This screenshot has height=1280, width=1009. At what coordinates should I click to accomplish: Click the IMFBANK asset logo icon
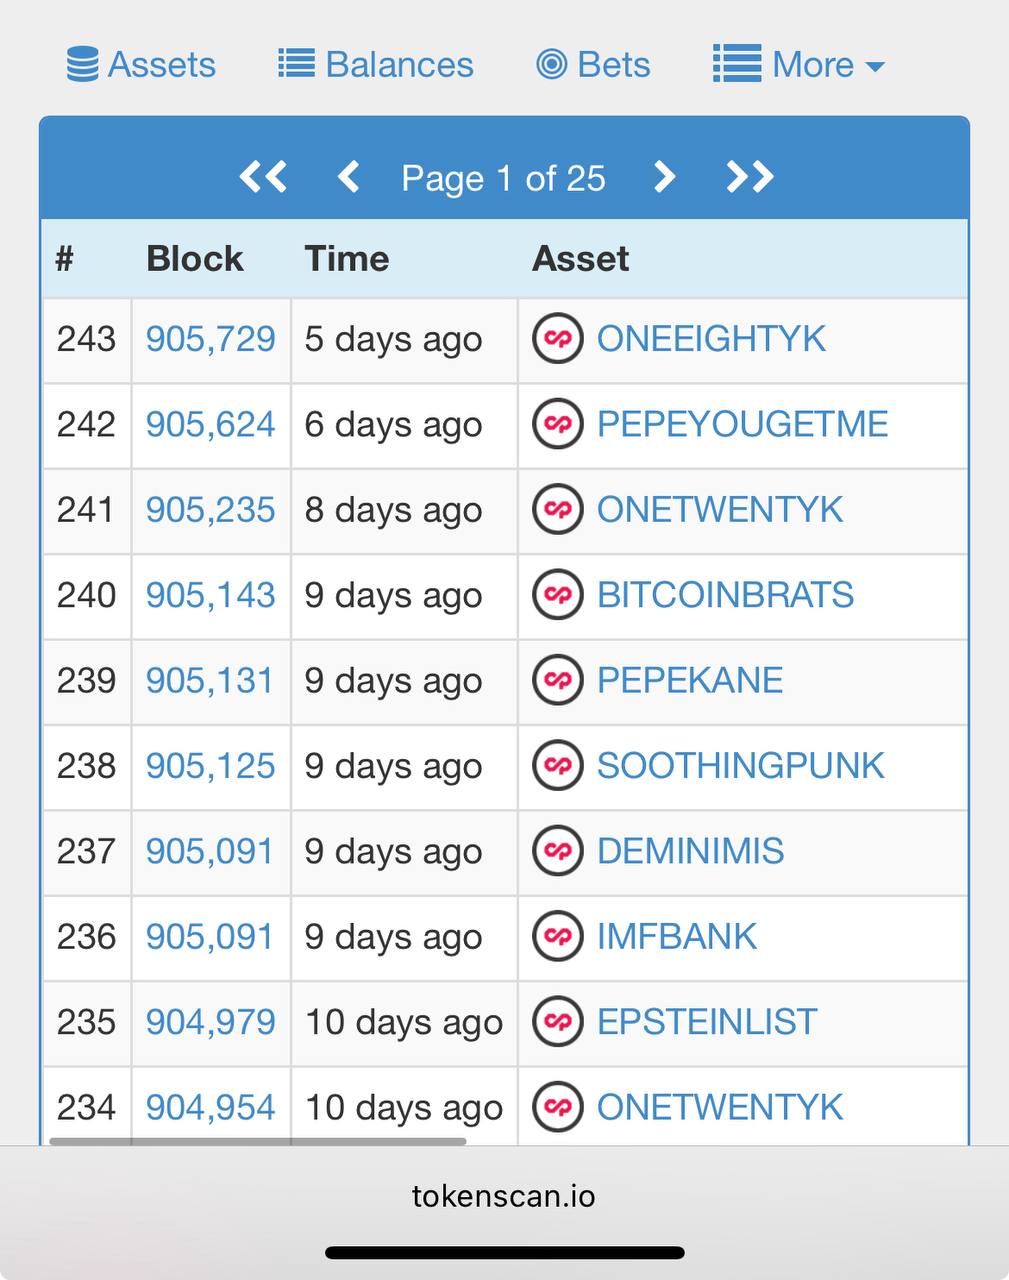click(x=558, y=936)
